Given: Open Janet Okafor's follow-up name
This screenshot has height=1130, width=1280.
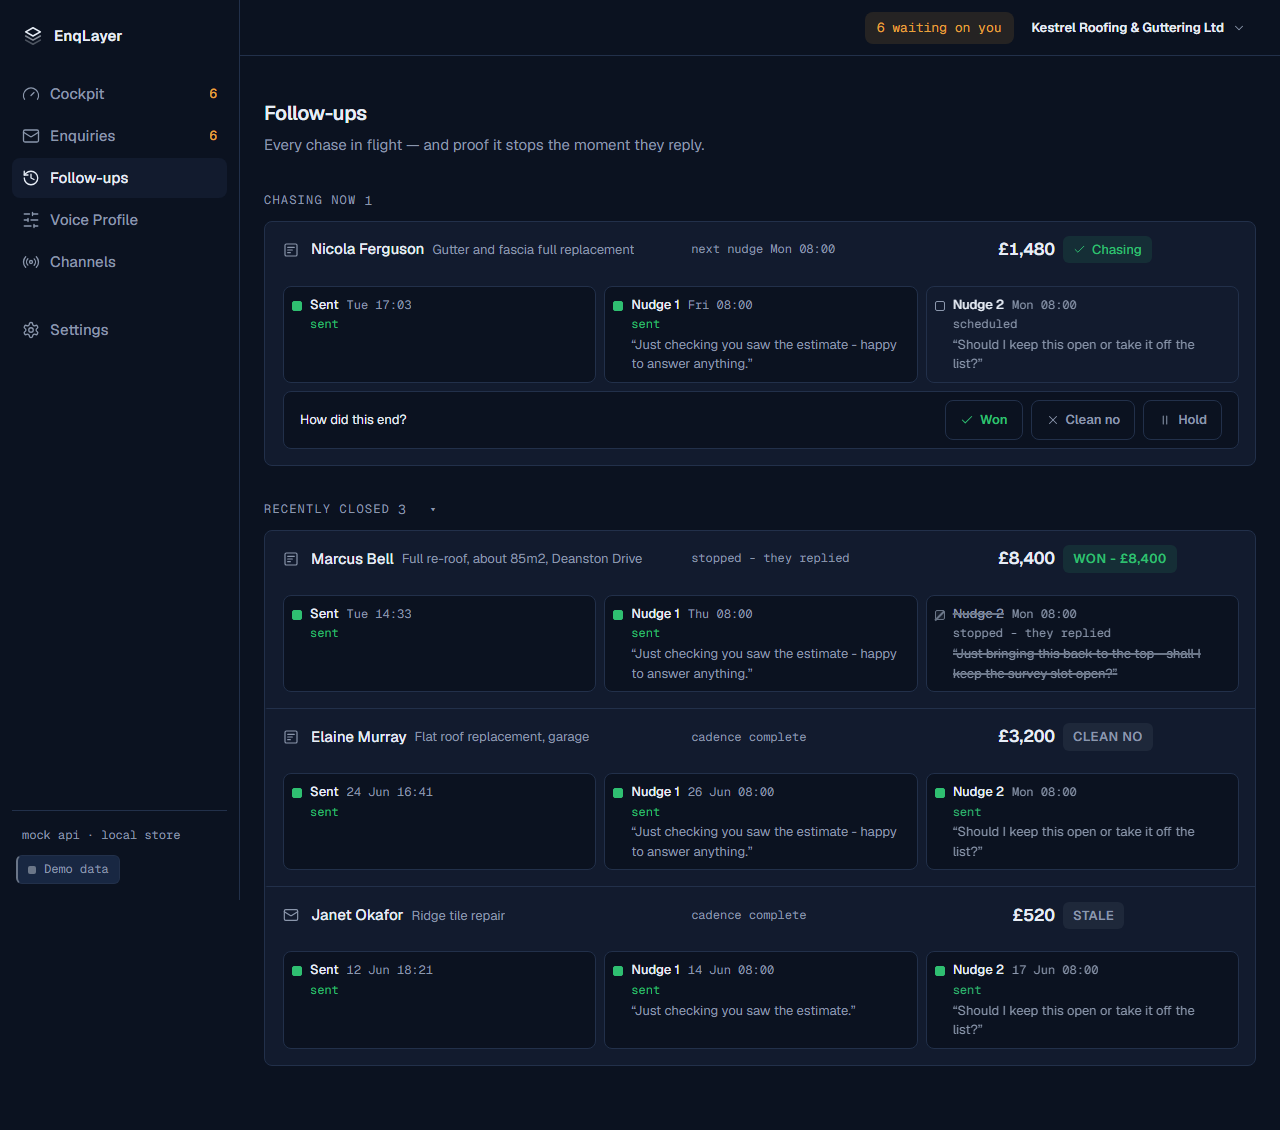Looking at the screenshot, I should (x=357, y=915).
